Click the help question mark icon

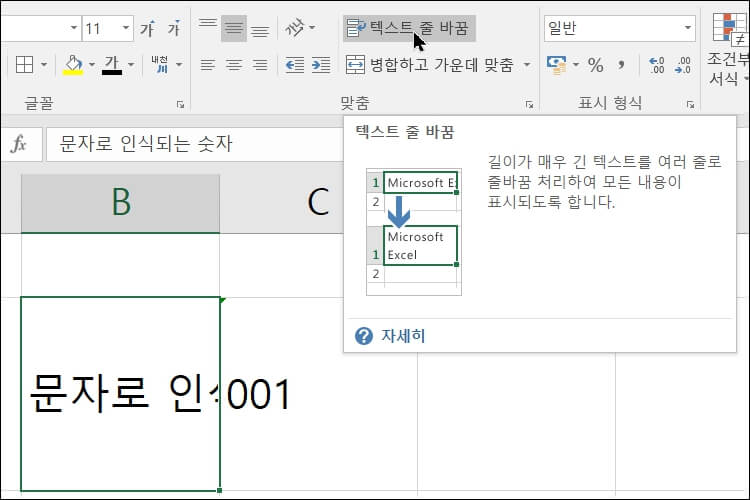tap(364, 336)
